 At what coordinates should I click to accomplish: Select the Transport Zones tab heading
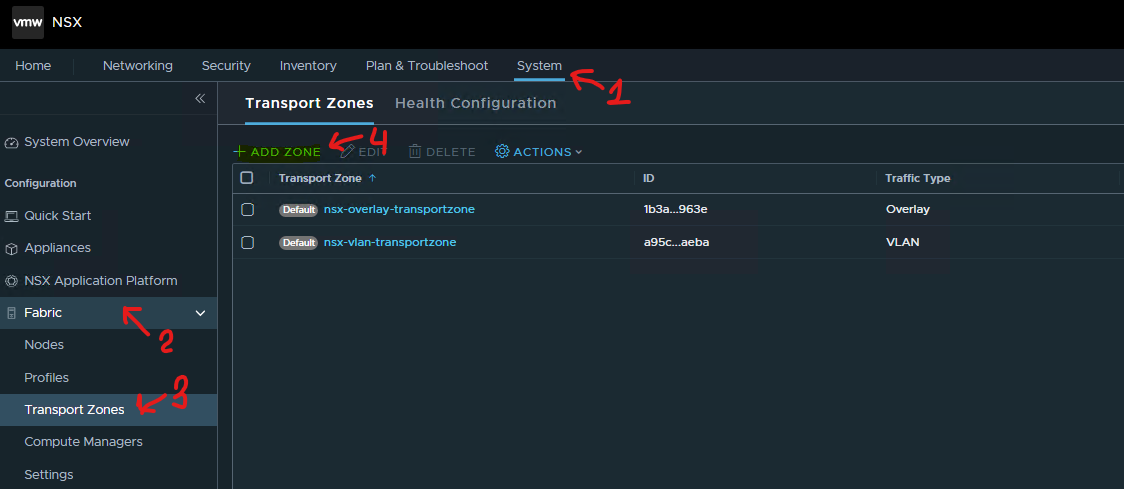coord(309,103)
